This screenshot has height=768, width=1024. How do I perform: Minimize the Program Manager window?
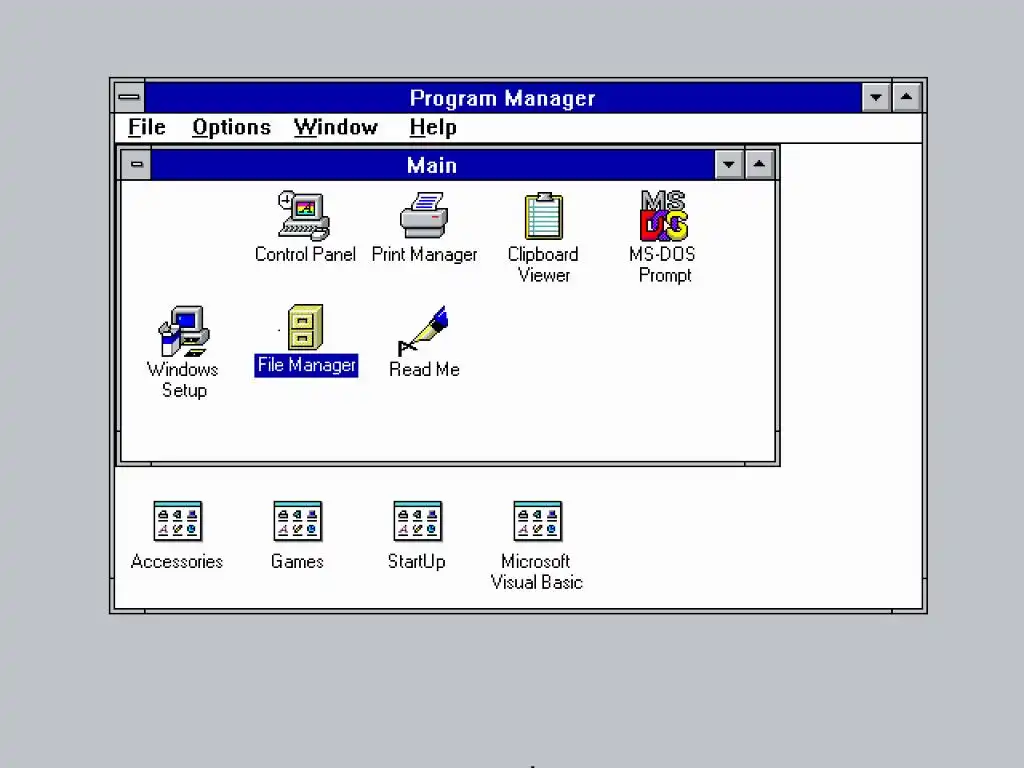tap(876, 97)
